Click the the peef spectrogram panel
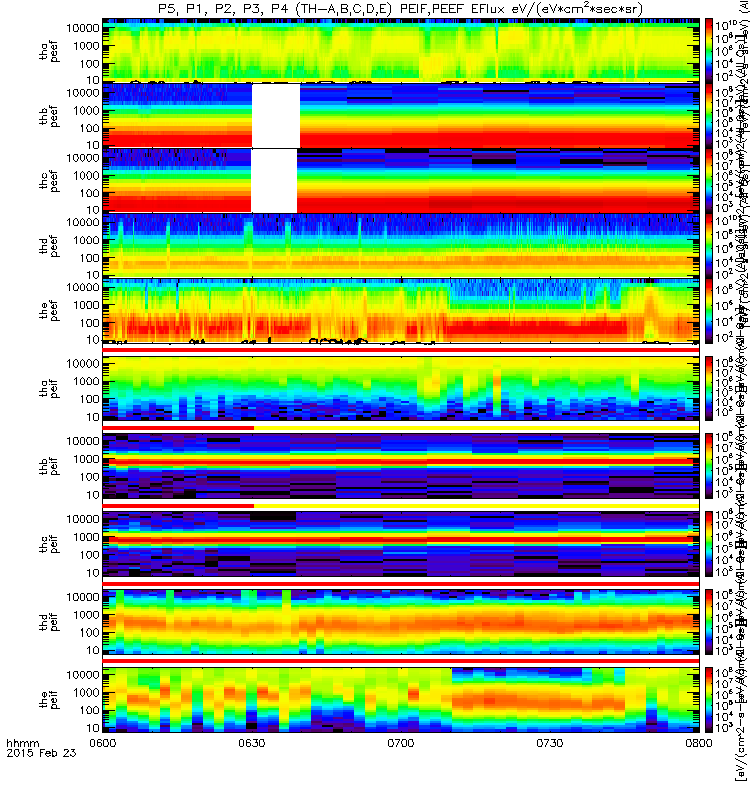 coord(401,310)
